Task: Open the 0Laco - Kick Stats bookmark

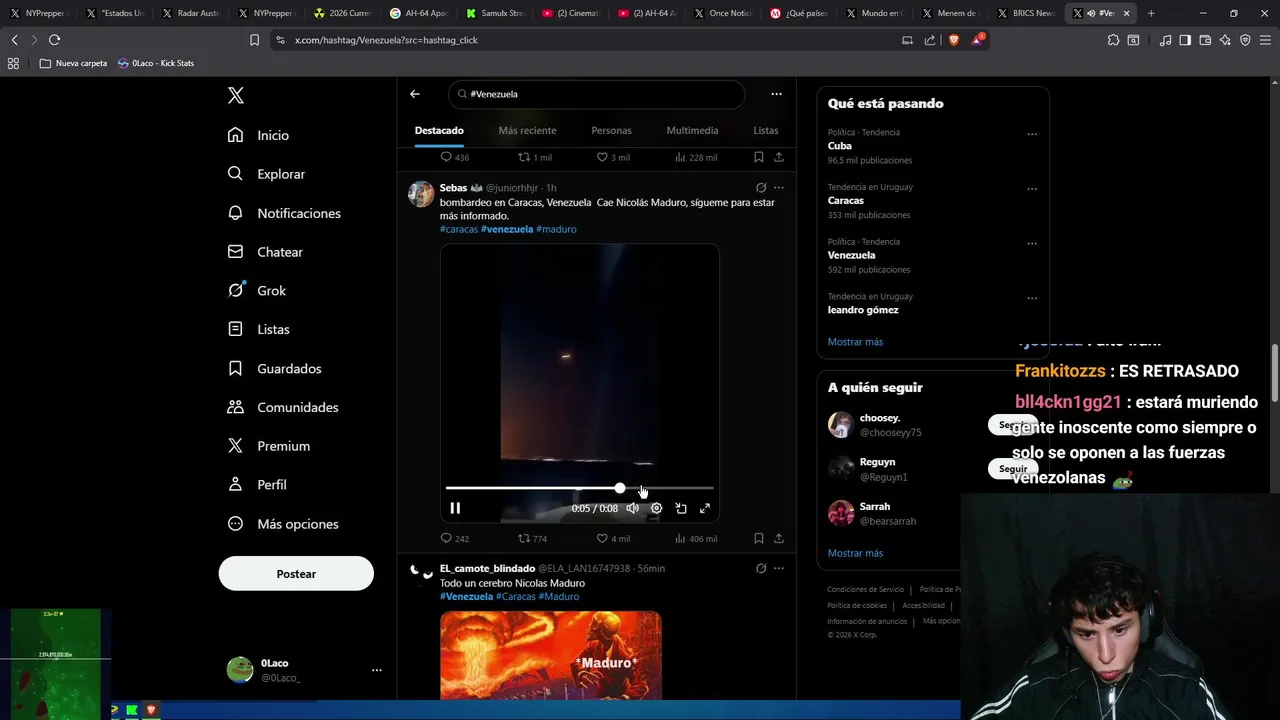Action: tap(155, 63)
